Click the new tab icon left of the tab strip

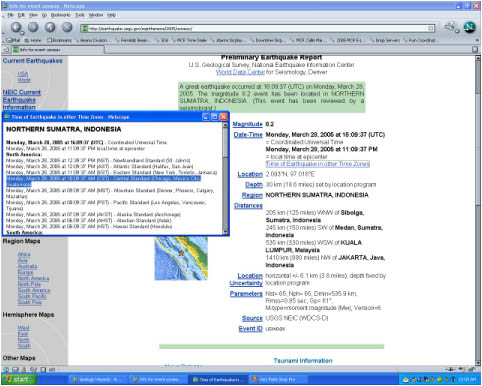[6, 49]
